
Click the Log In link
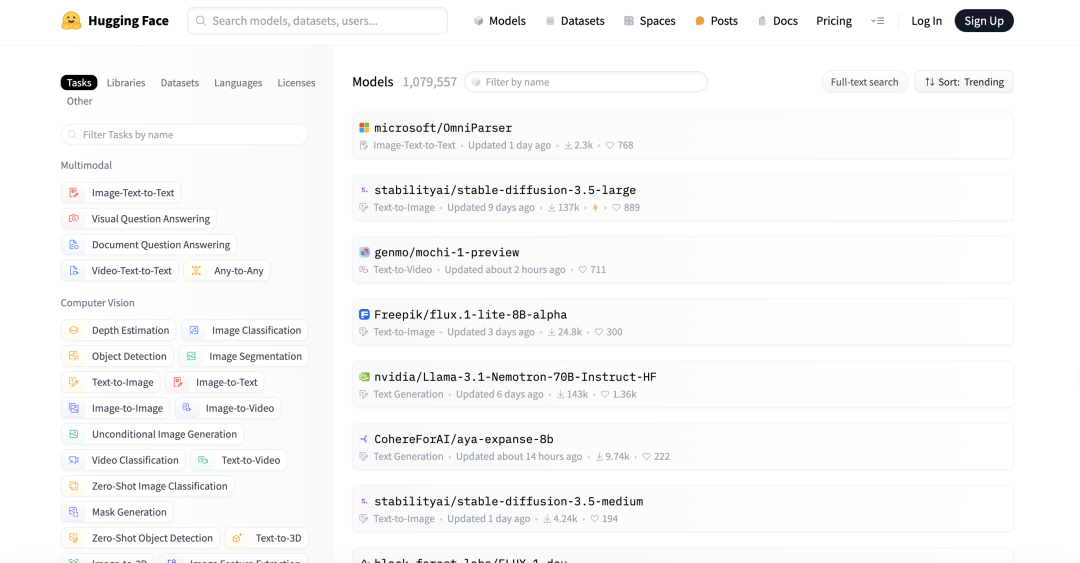pyautogui.click(x=926, y=21)
